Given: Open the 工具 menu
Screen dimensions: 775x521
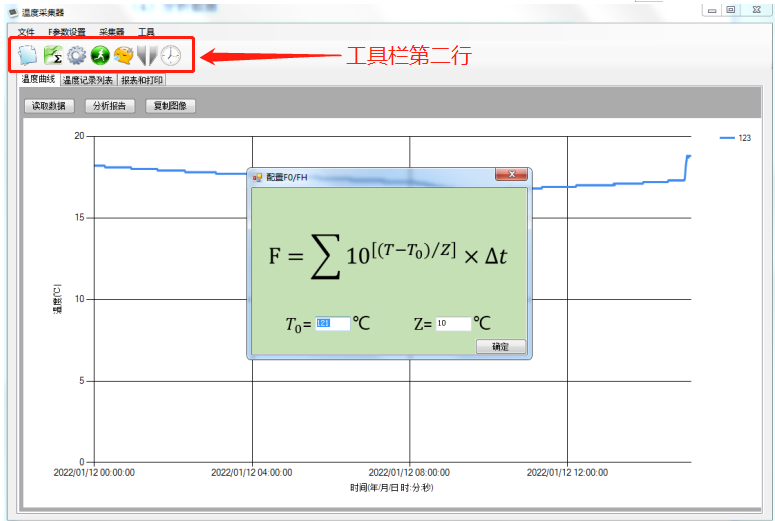Looking at the screenshot, I should [146, 32].
